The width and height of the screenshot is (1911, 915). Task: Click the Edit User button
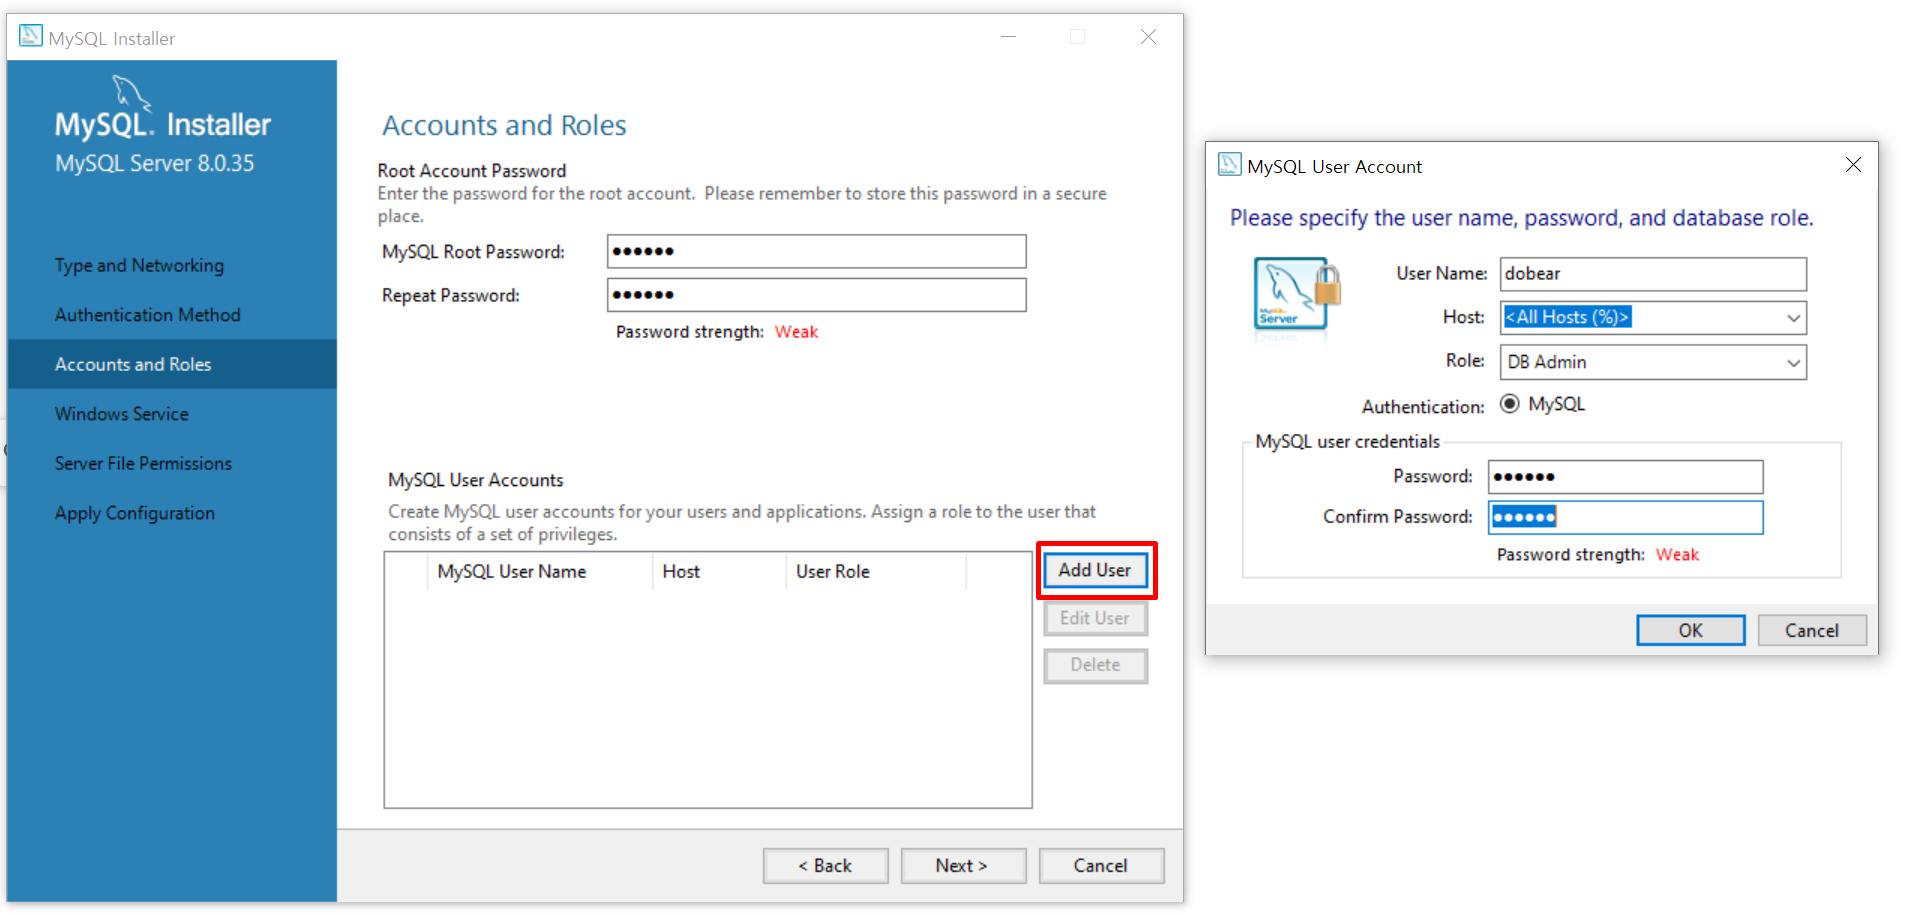tap(1095, 618)
